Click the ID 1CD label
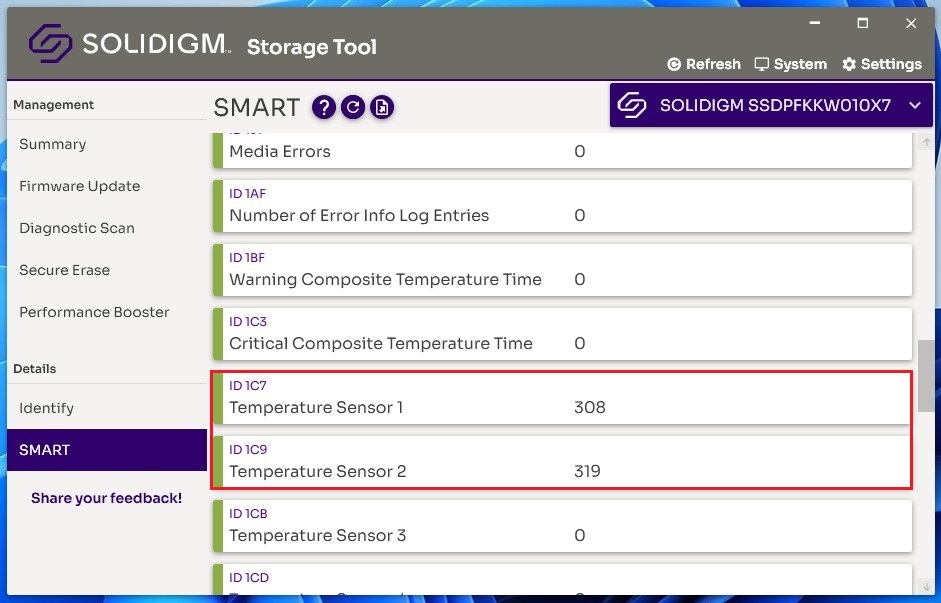 point(249,578)
